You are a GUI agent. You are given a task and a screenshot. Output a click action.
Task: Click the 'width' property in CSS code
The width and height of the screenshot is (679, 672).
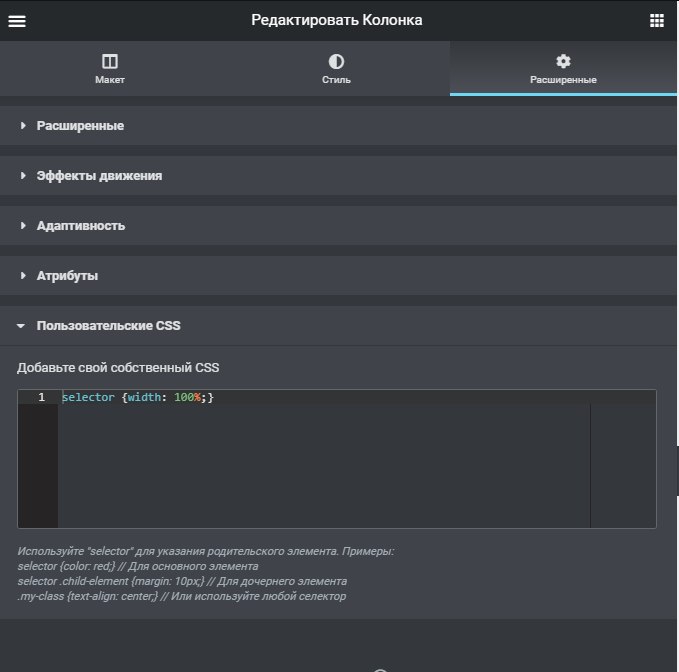(144, 397)
